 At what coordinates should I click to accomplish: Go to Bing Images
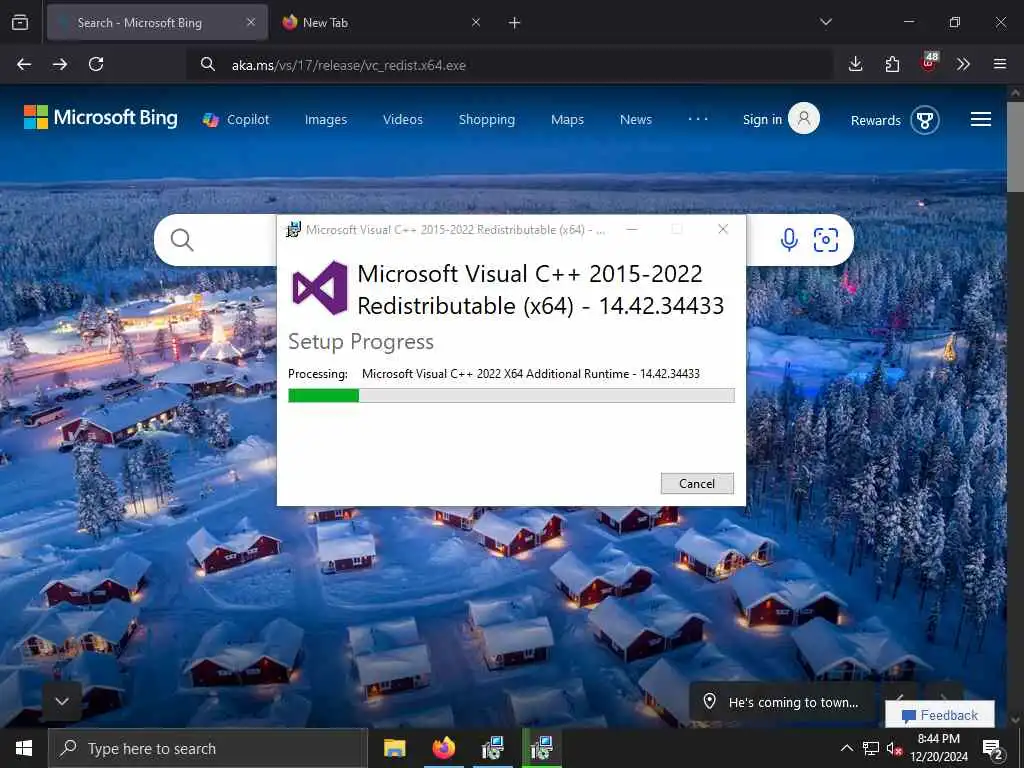point(326,120)
